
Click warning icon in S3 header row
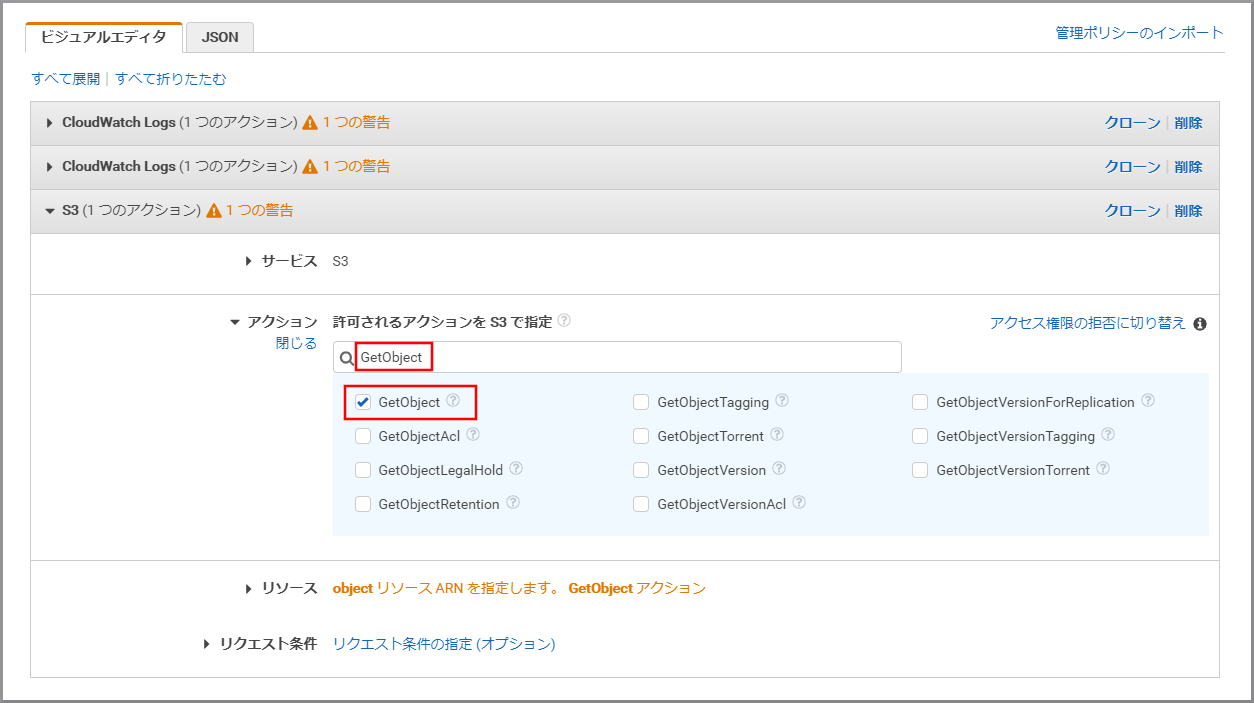click(213, 211)
